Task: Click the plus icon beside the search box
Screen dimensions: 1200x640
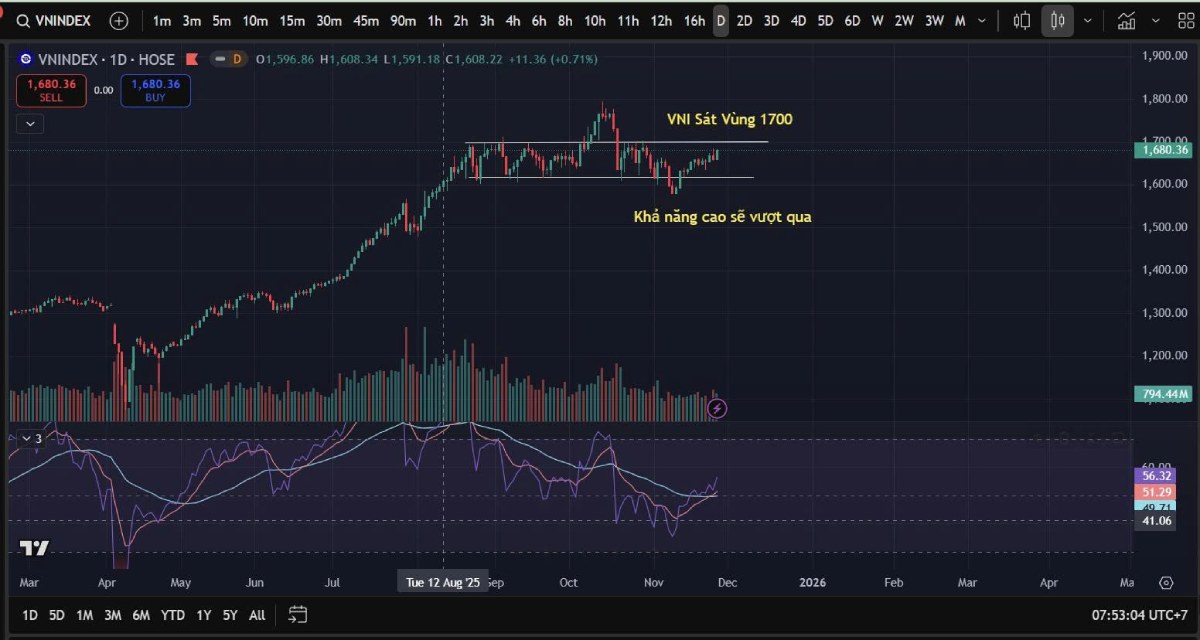Action: tap(118, 20)
